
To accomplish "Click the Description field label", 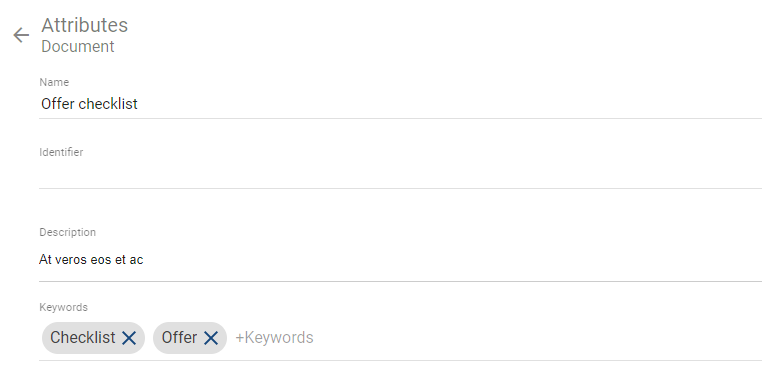I will (68, 232).
